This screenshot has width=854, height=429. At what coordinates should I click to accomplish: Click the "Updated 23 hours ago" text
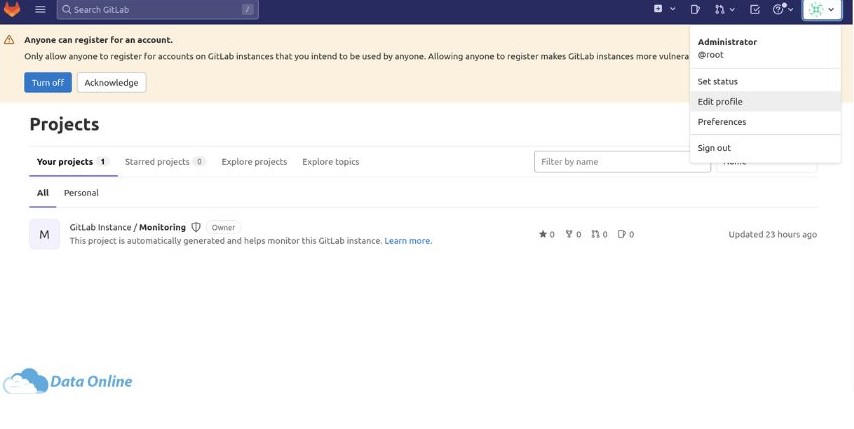(x=772, y=235)
